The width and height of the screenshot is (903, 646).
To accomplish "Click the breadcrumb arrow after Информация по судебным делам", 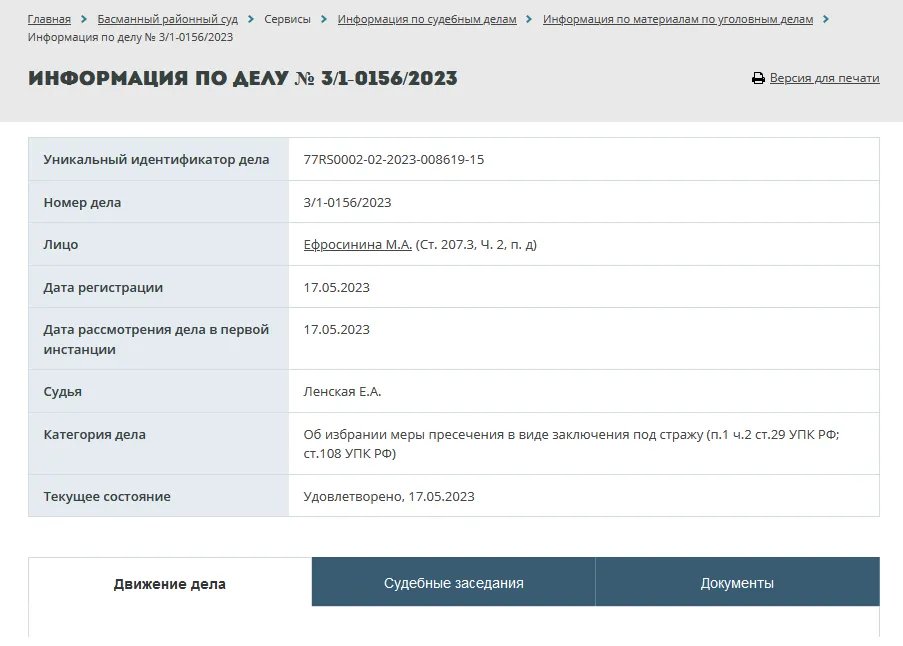I will tap(530, 20).
